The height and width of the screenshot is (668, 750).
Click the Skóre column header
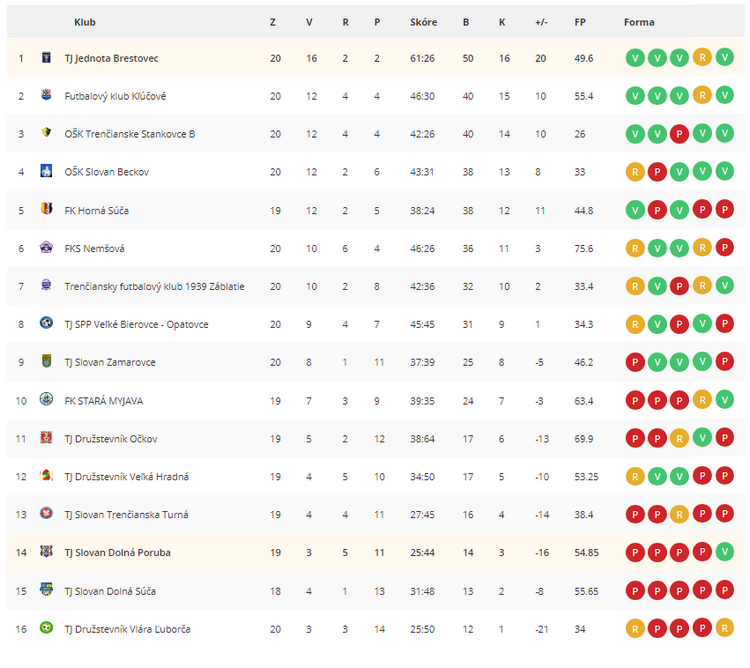pyautogui.click(x=423, y=22)
